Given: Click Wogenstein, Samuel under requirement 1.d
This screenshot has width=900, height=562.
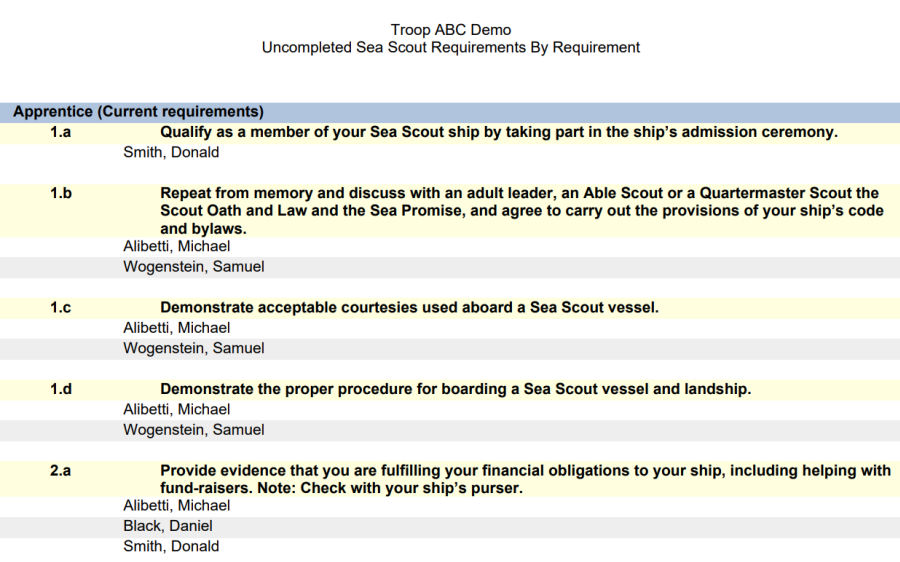Looking at the screenshot, I should coord(193,430).
